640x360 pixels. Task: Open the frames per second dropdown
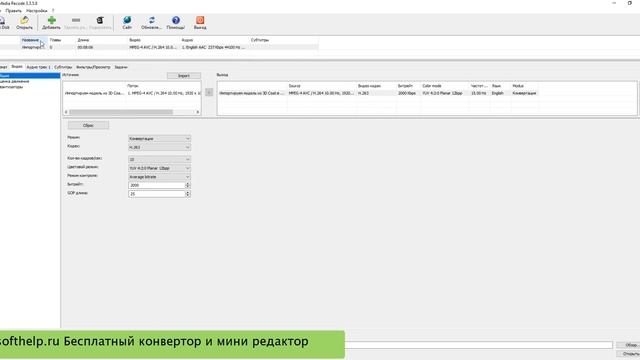159,159
